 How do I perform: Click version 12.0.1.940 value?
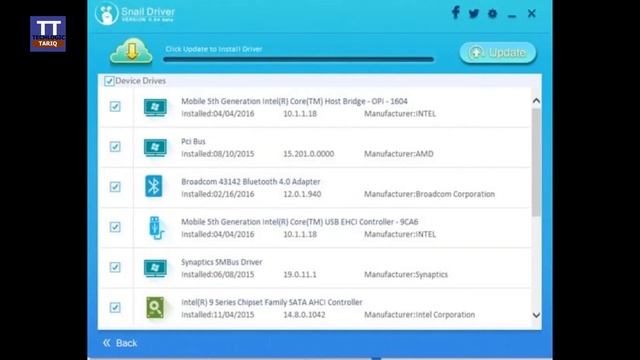tap(302, 194)
